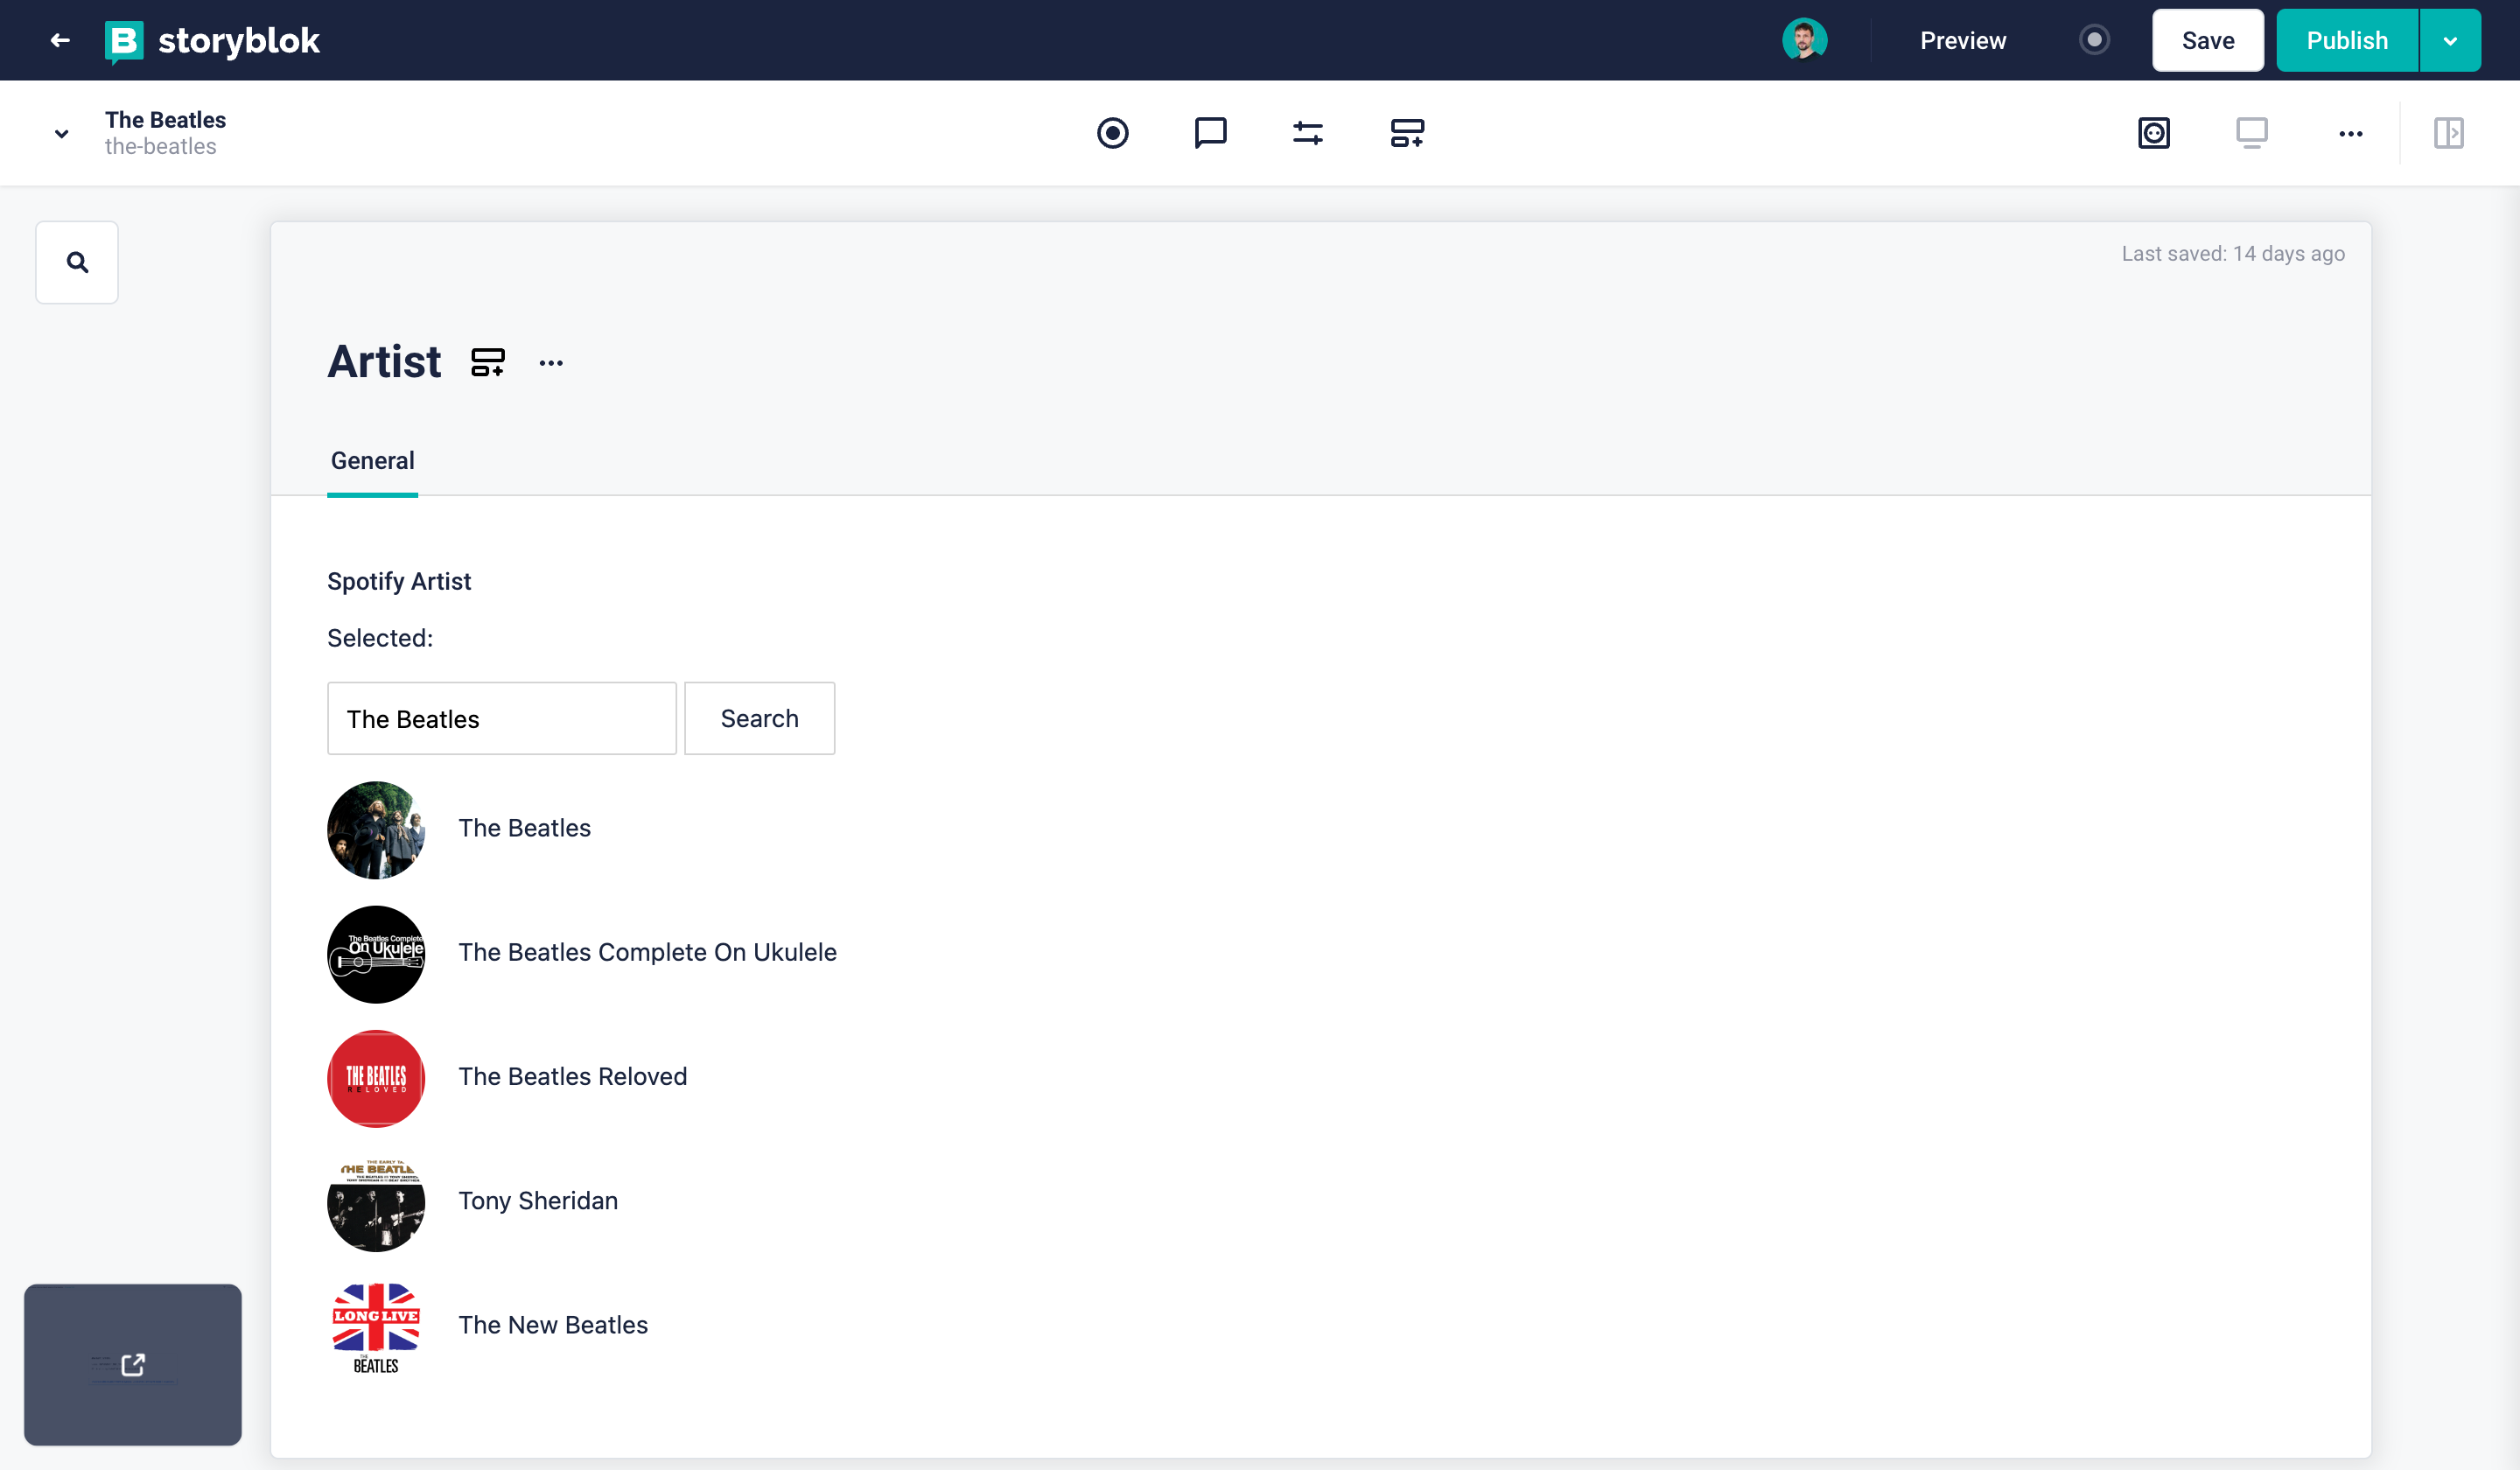The width and height of the screenshot is (2520, 1470).
Task: Open three-dot menu beside Artist heading
Action: [x=551, y=362]
